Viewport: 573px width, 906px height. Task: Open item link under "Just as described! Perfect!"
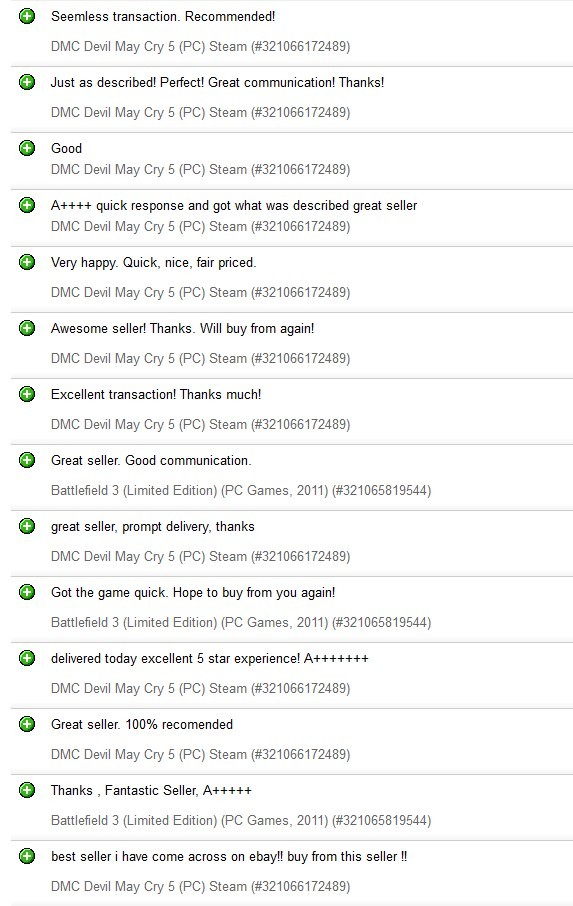[200, 112]
